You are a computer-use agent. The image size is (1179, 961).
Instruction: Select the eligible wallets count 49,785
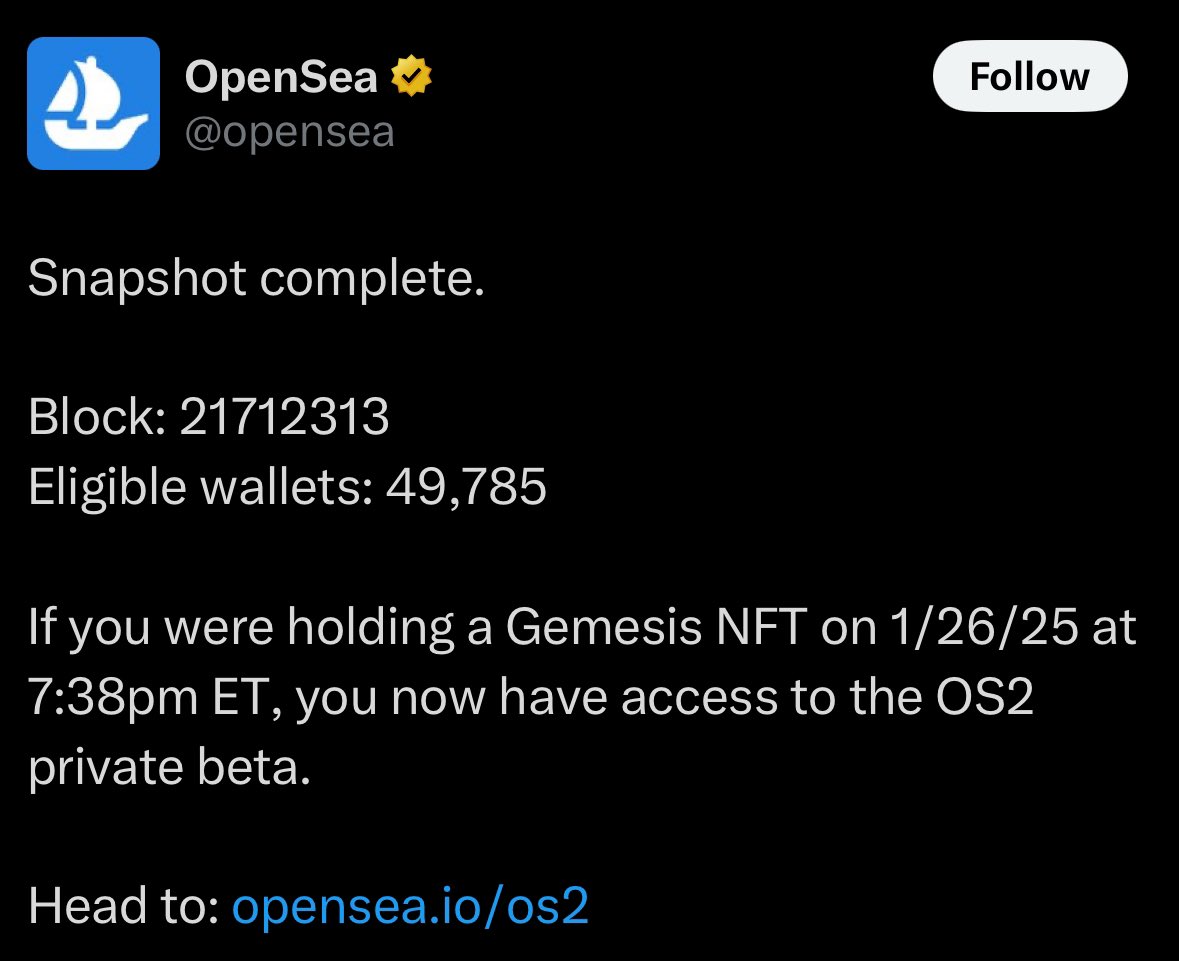288,488
